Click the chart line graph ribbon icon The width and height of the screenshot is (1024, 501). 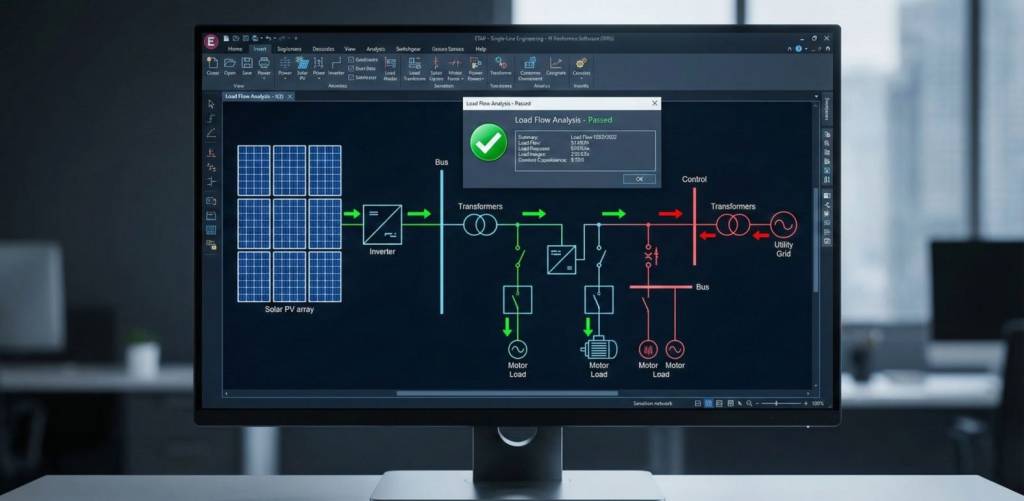556,63
